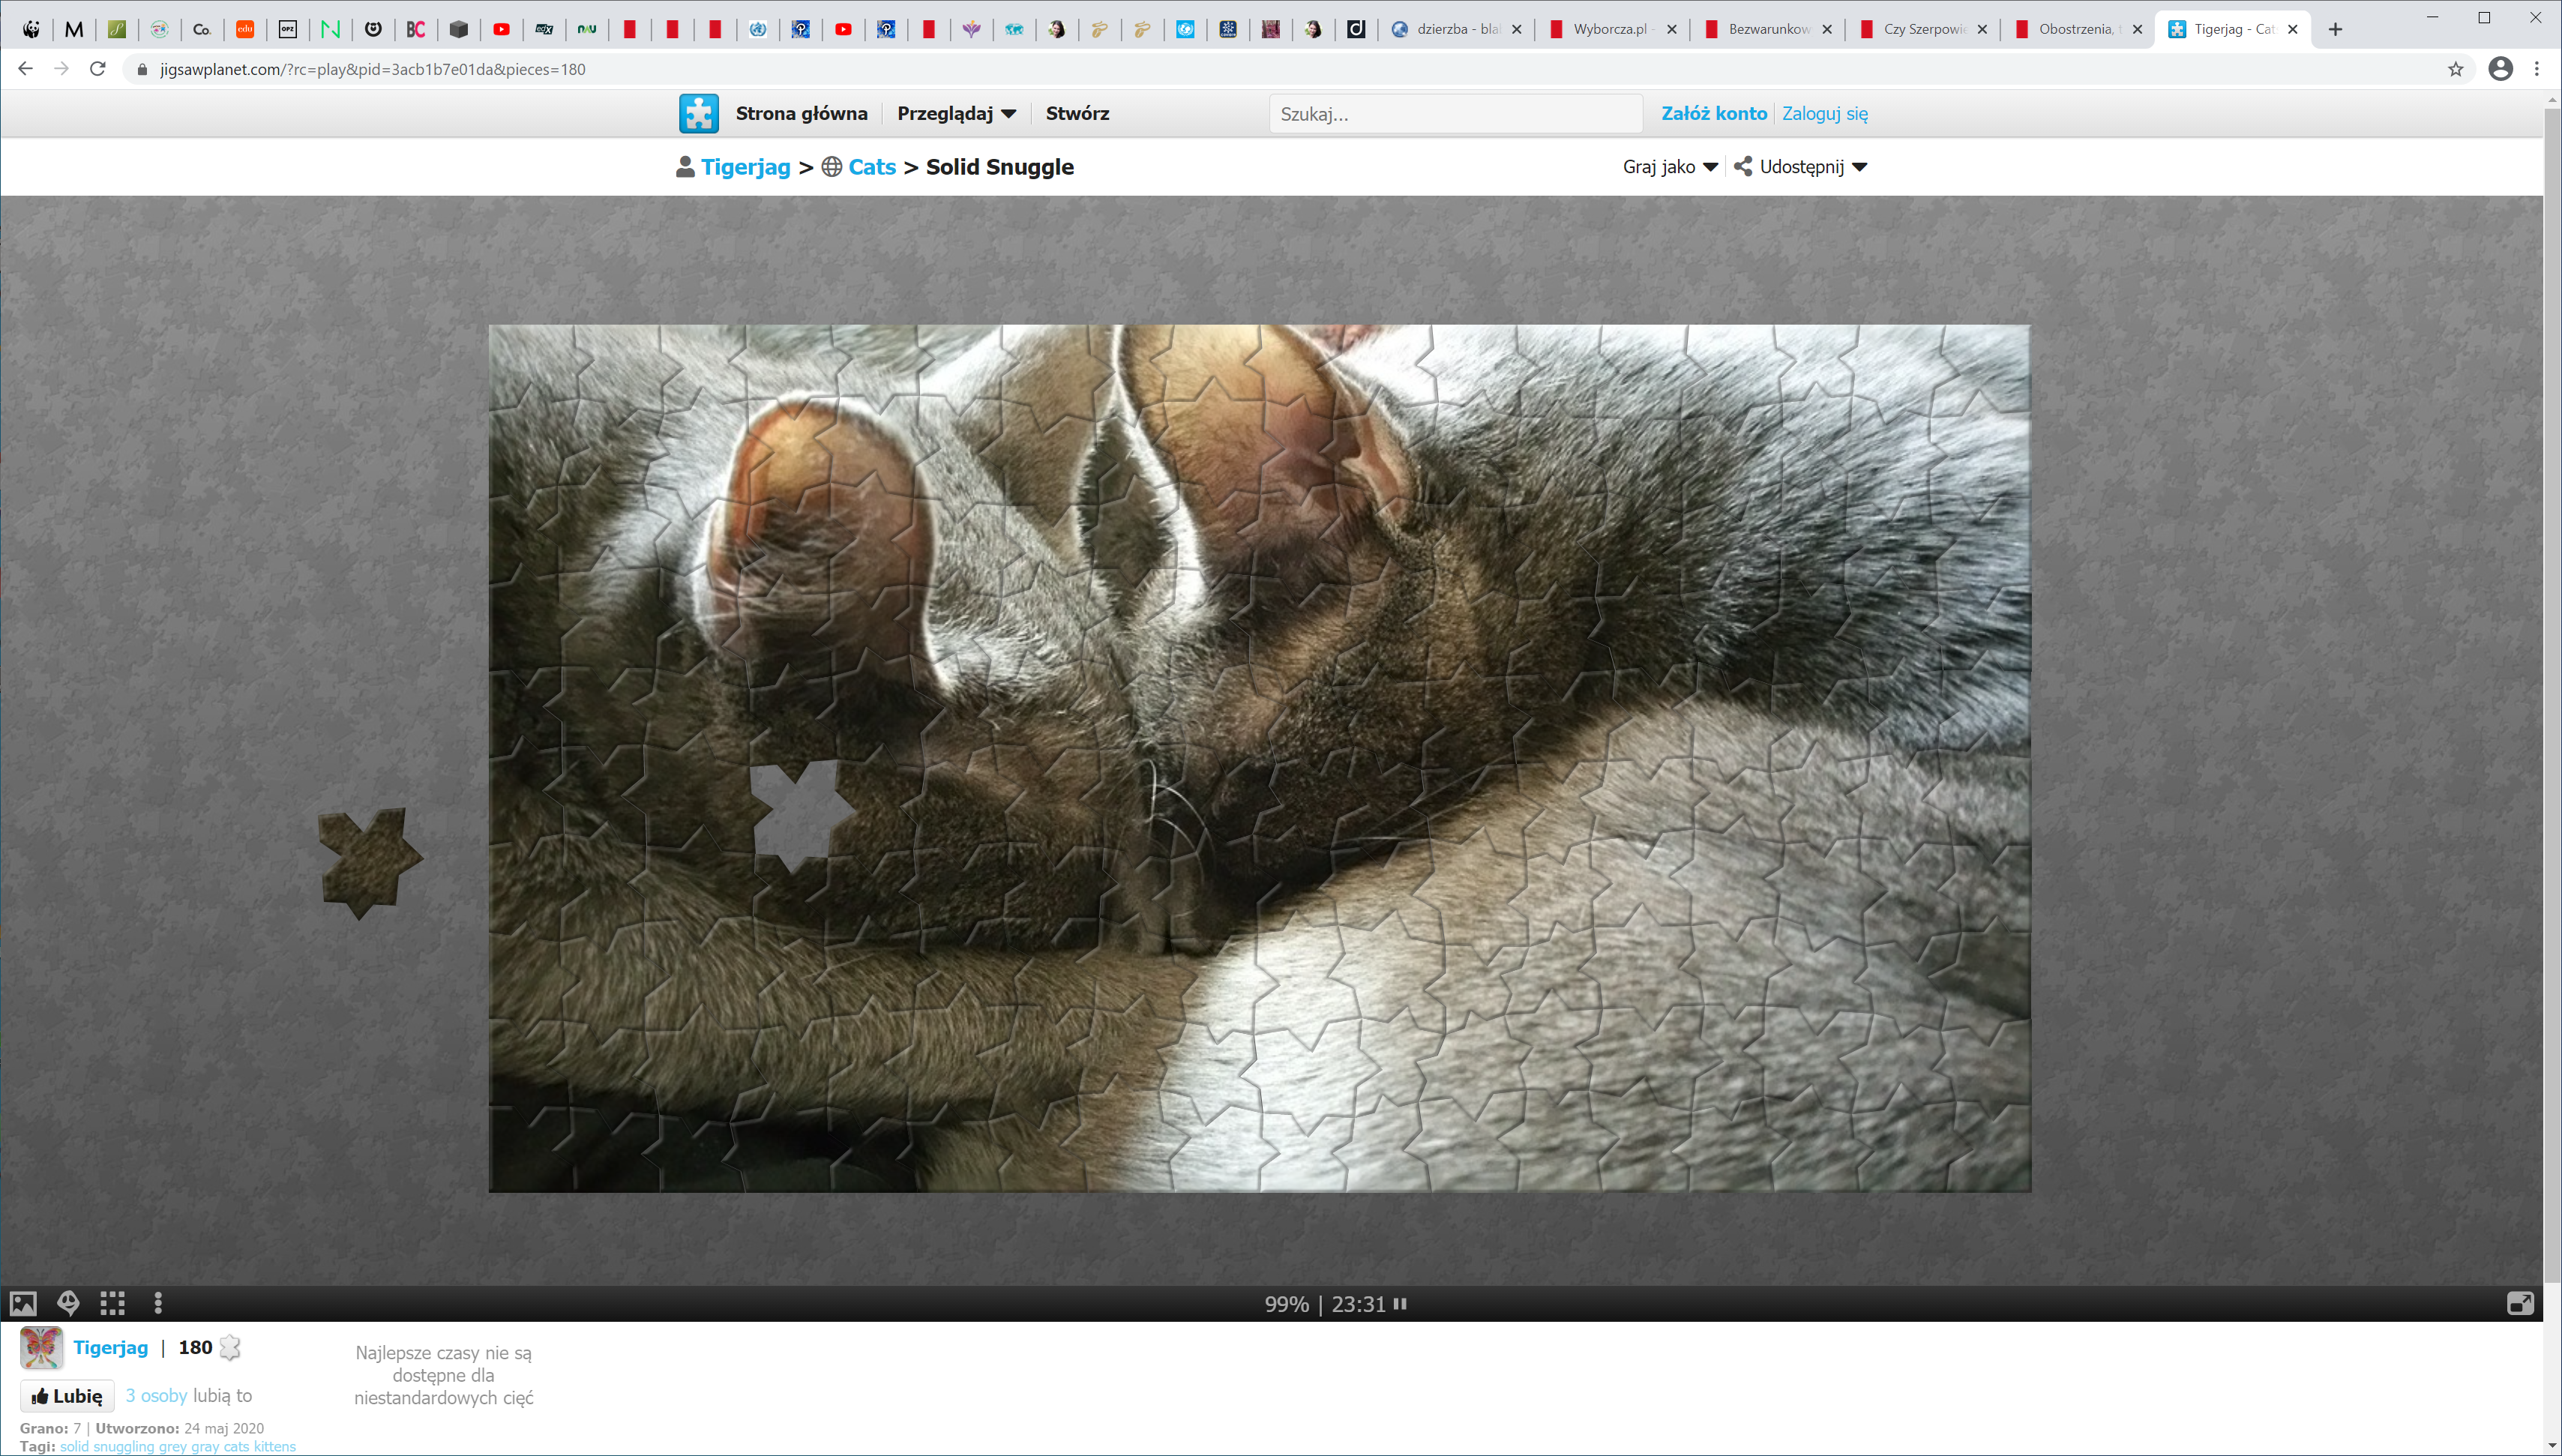This screenshot has width=2562, height=1456.
Task: Bookmark this page with the star icon
Action: (x=2455, y=69)
